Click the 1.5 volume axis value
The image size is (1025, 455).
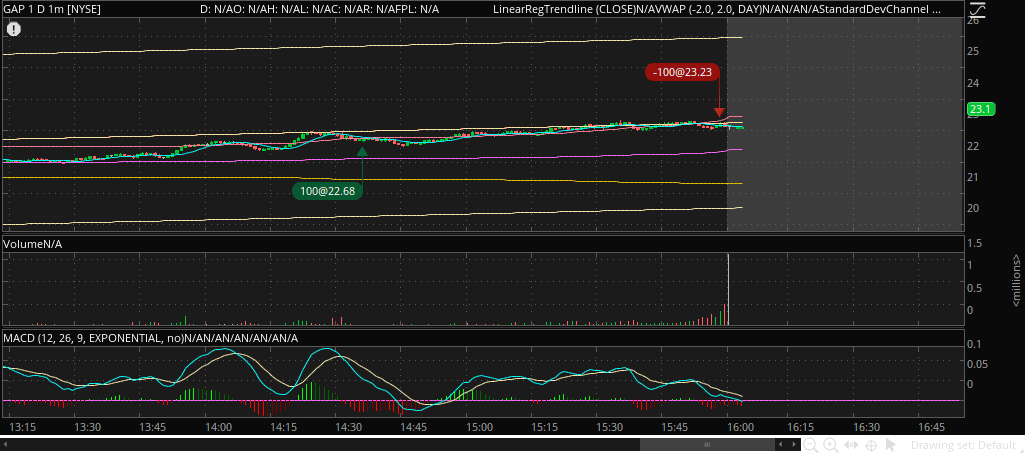974,243
